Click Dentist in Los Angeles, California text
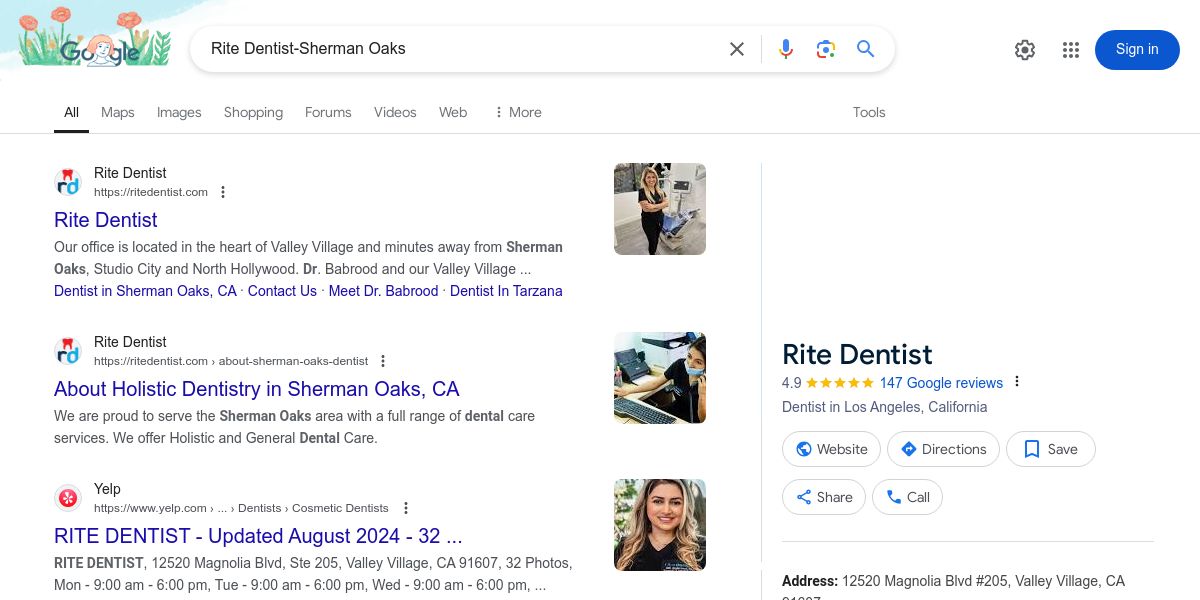 click(x=884, y=407)
